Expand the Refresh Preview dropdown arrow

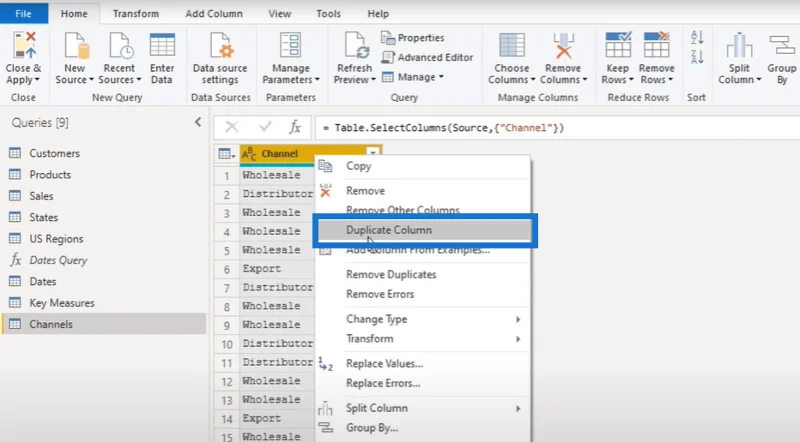click(373, 80)
